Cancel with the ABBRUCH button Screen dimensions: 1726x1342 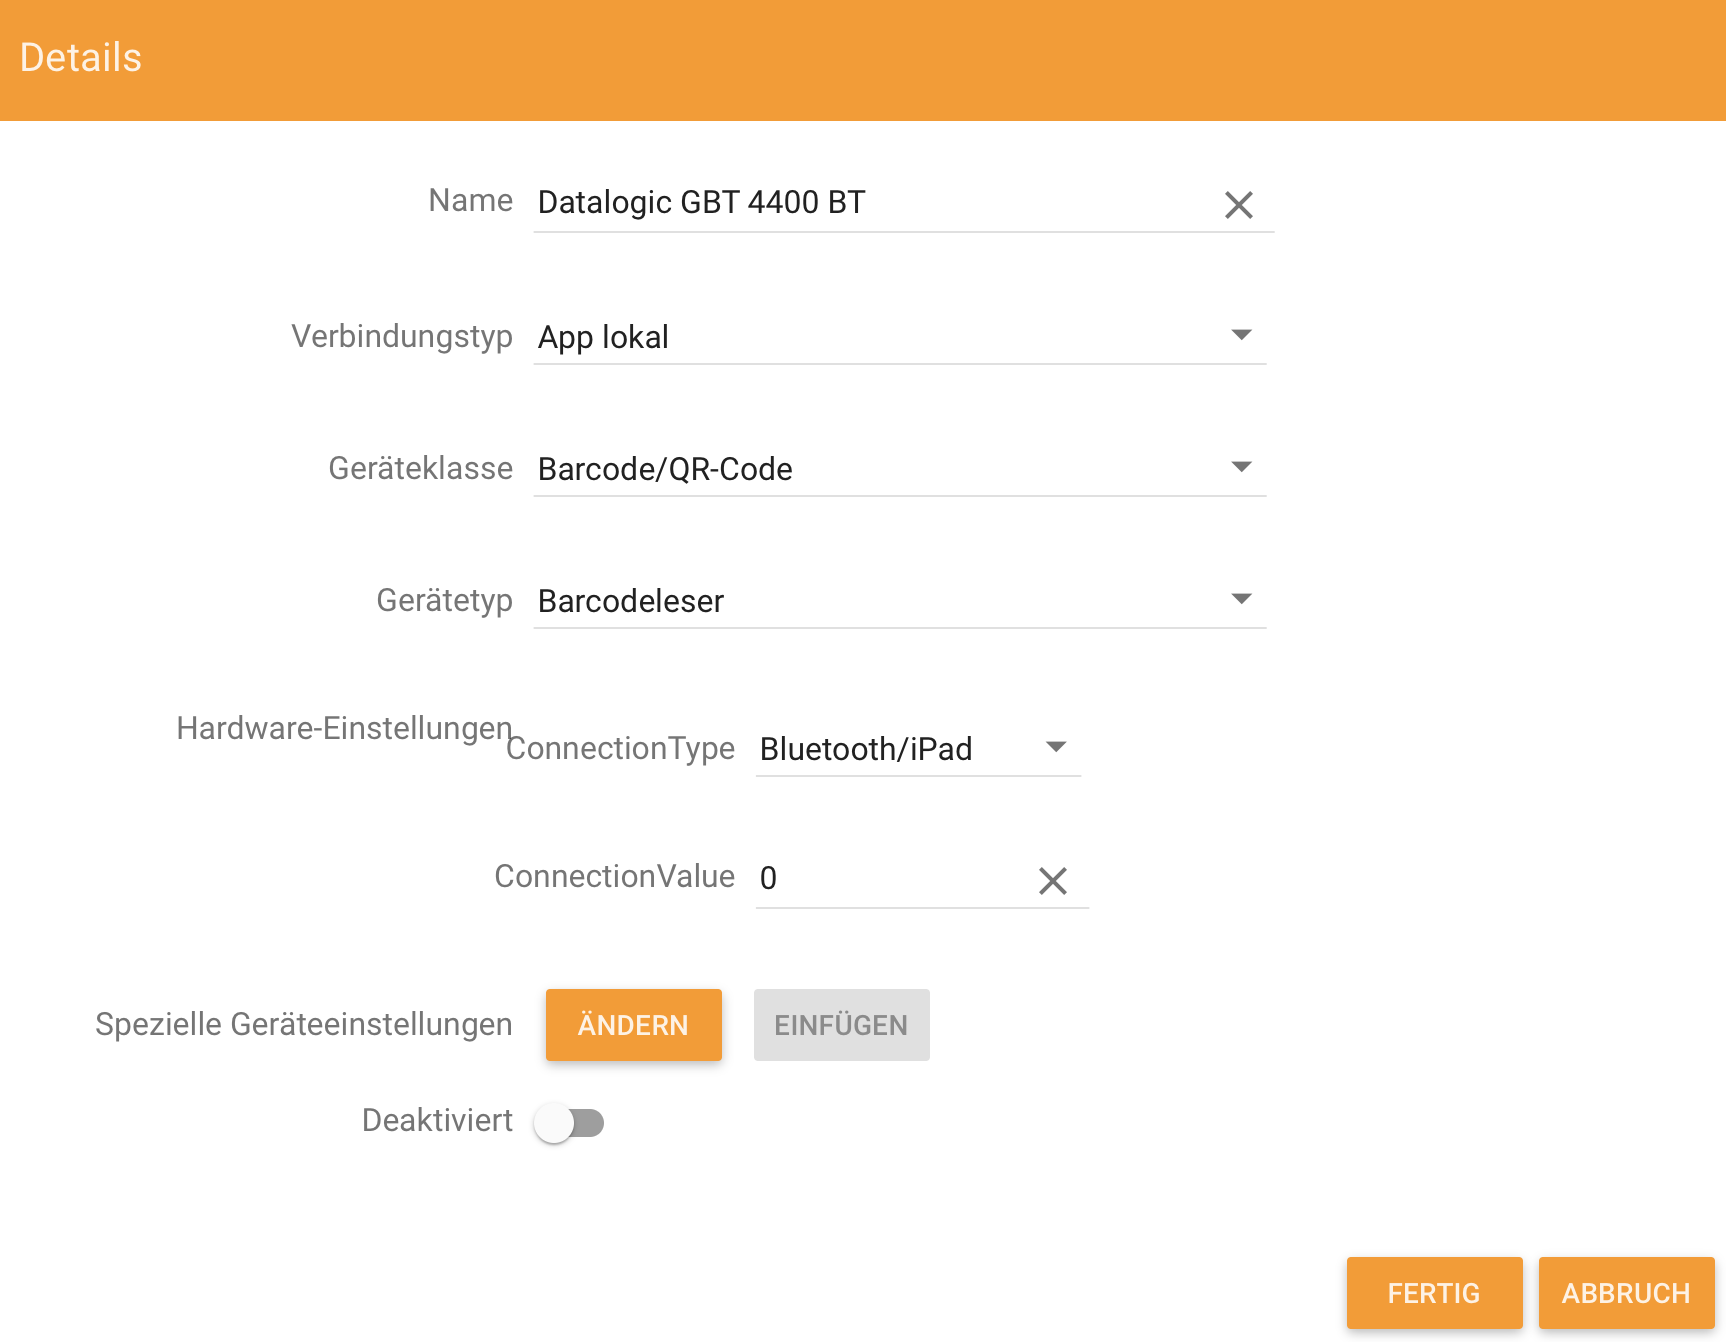coord(1627,1293)
